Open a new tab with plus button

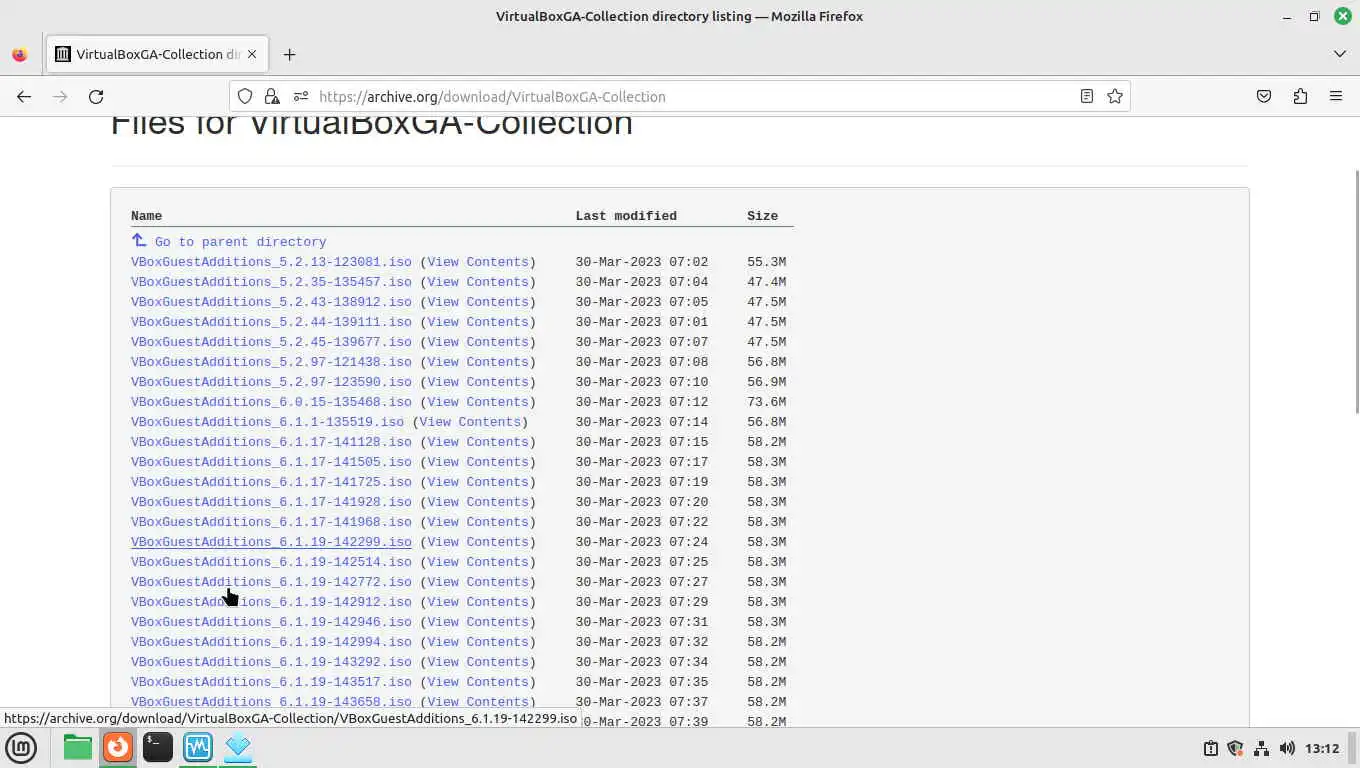290,54
